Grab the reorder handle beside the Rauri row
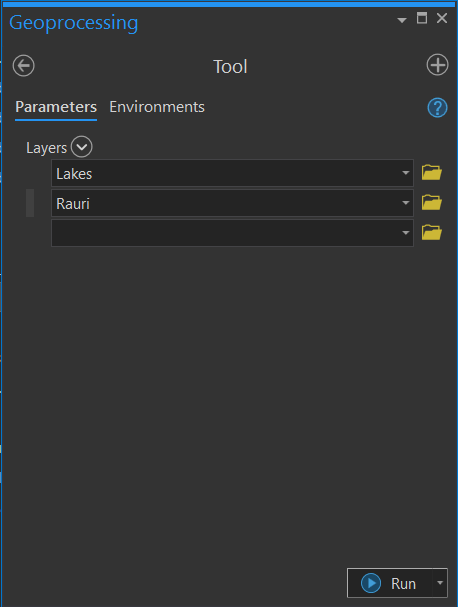This screenshot has height=607, width=458. coord(30,203)
